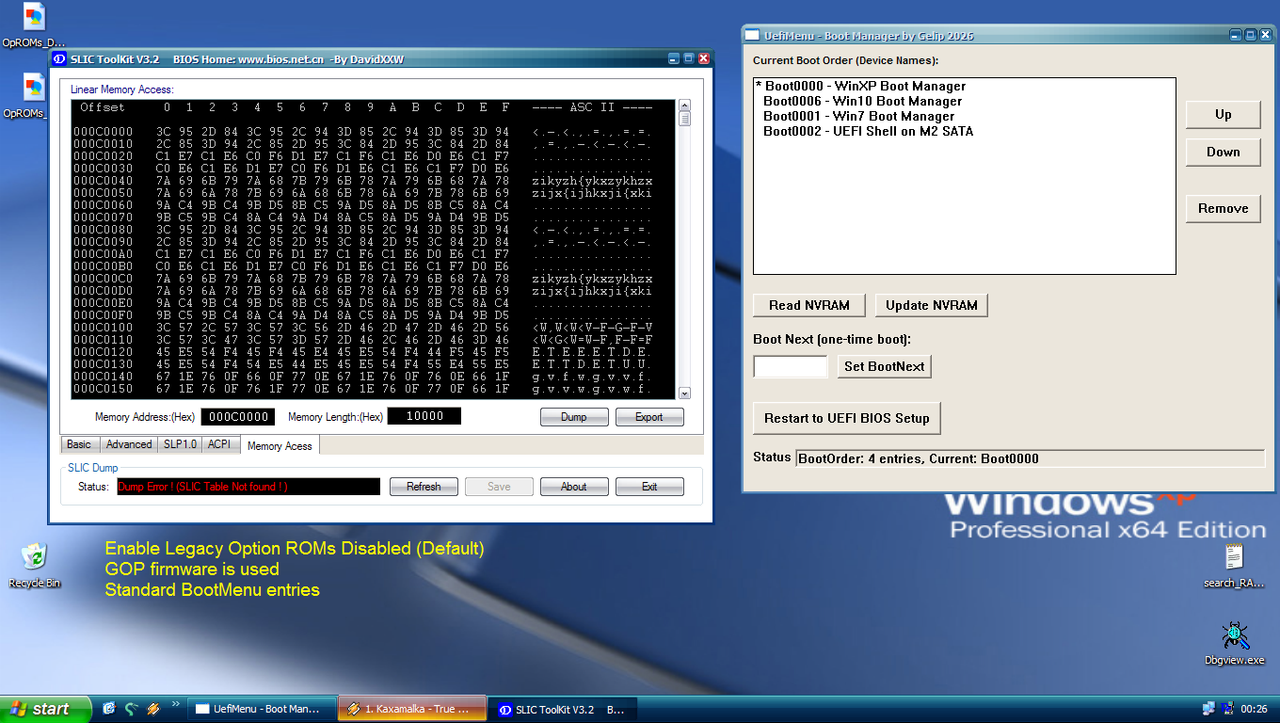Click hex row at offset 000C0100

point(362,328)
